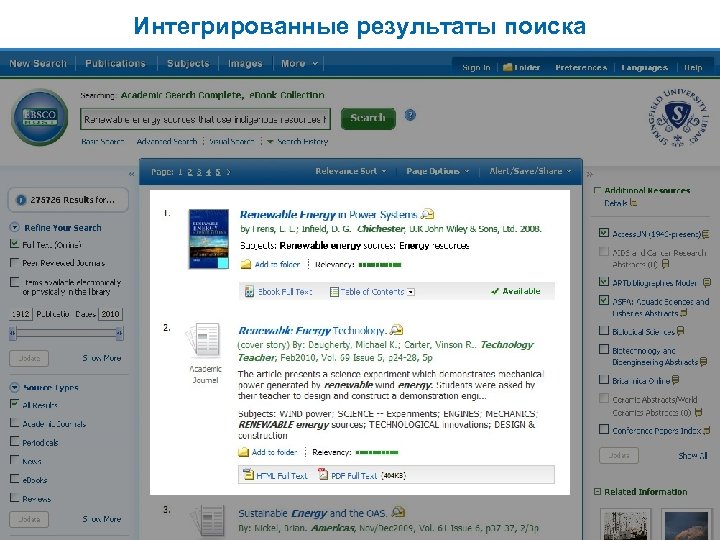Collapse Refine Your Search section
720x540 pixels.
[14, 227]
